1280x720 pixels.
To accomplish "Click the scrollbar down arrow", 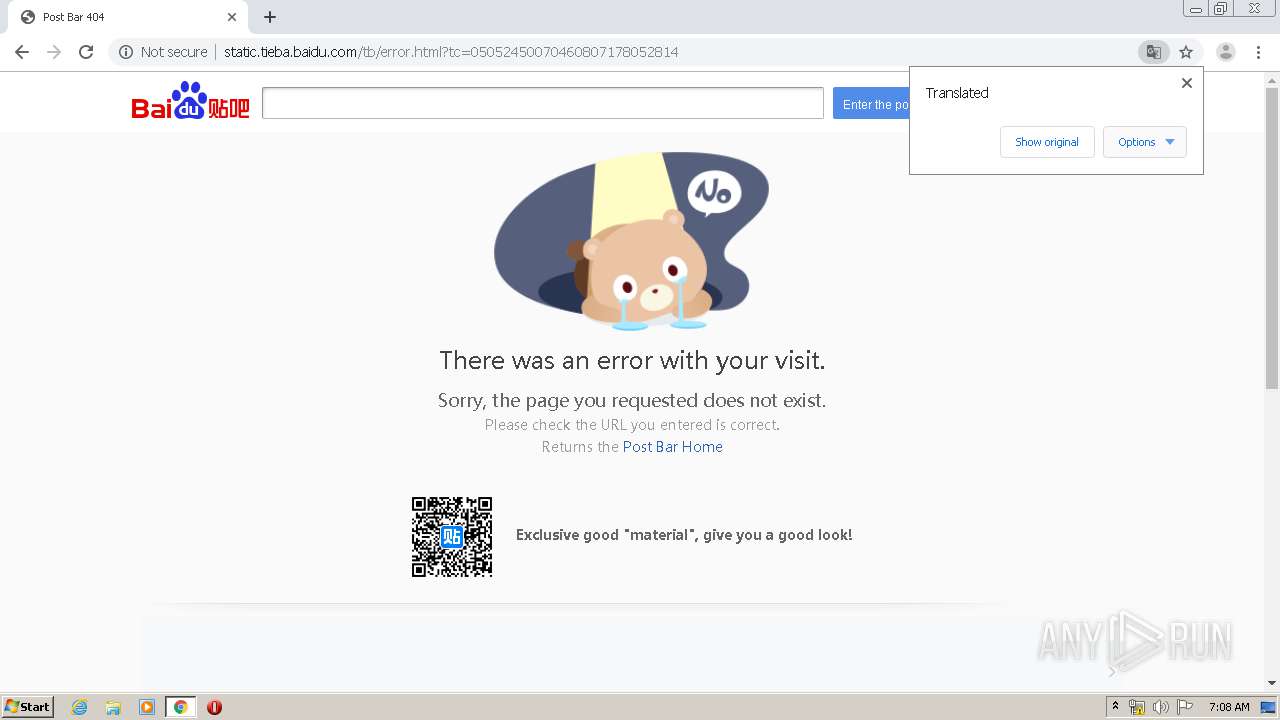I will click(x=1272, y=683).
